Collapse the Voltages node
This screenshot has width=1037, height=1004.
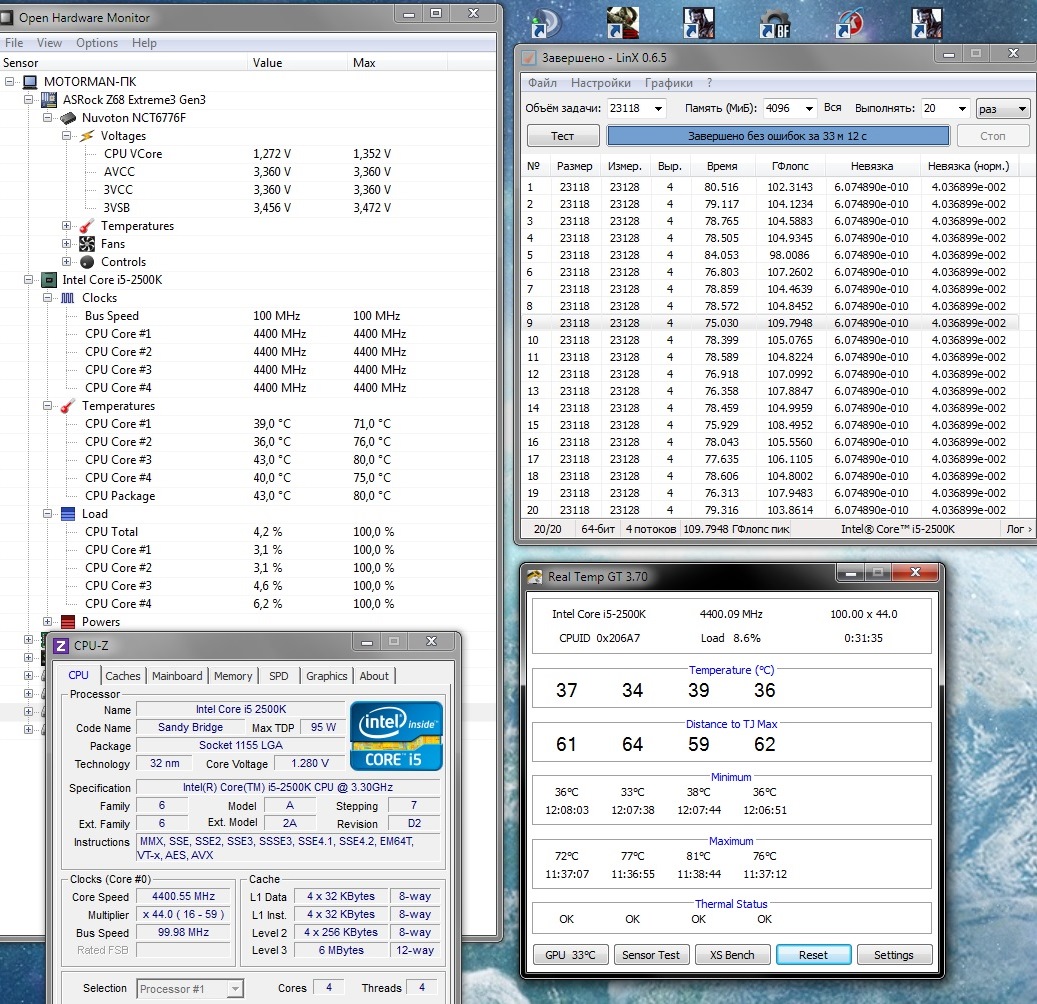coord(66,136)
